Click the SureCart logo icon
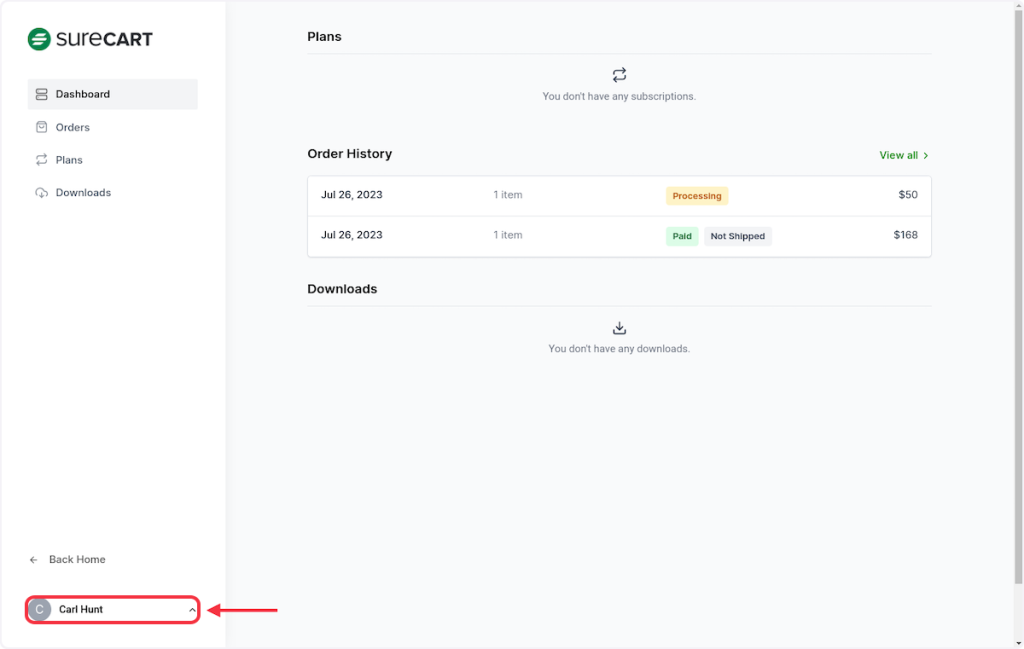This screenshot has height=649, width=1024. [x=39, y=40]
